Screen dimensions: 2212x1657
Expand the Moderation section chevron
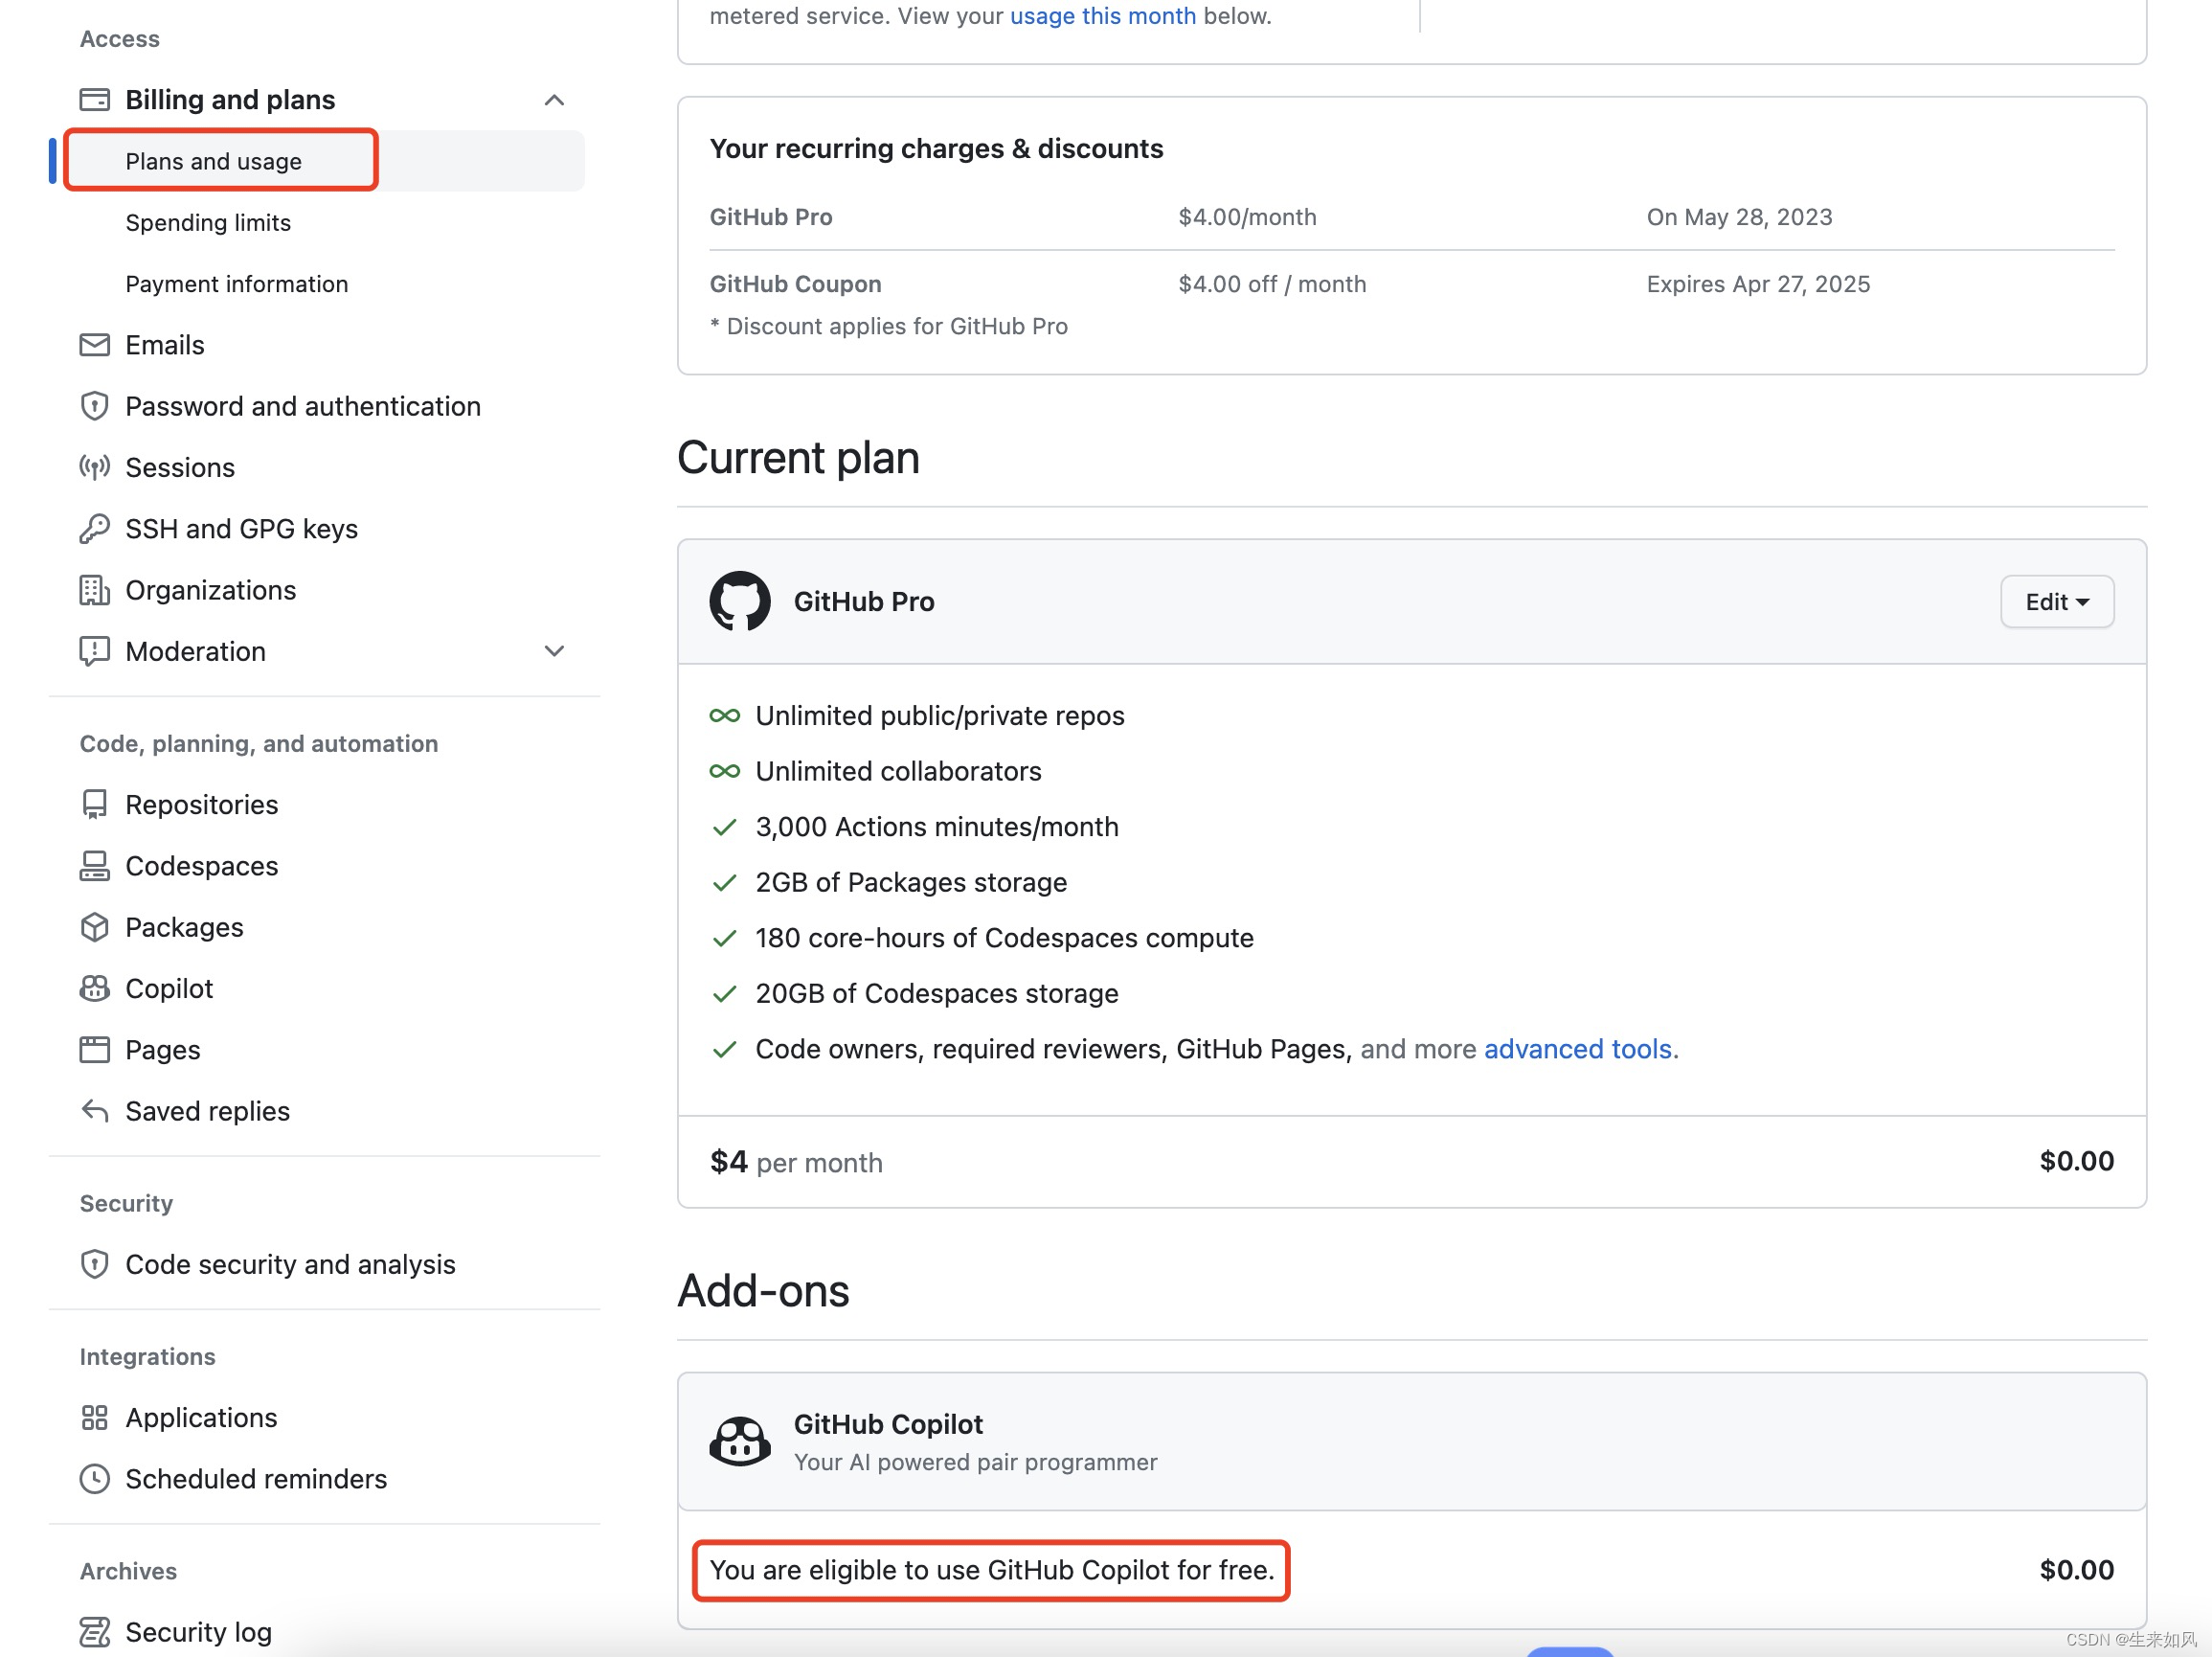(x=554, y=651)
